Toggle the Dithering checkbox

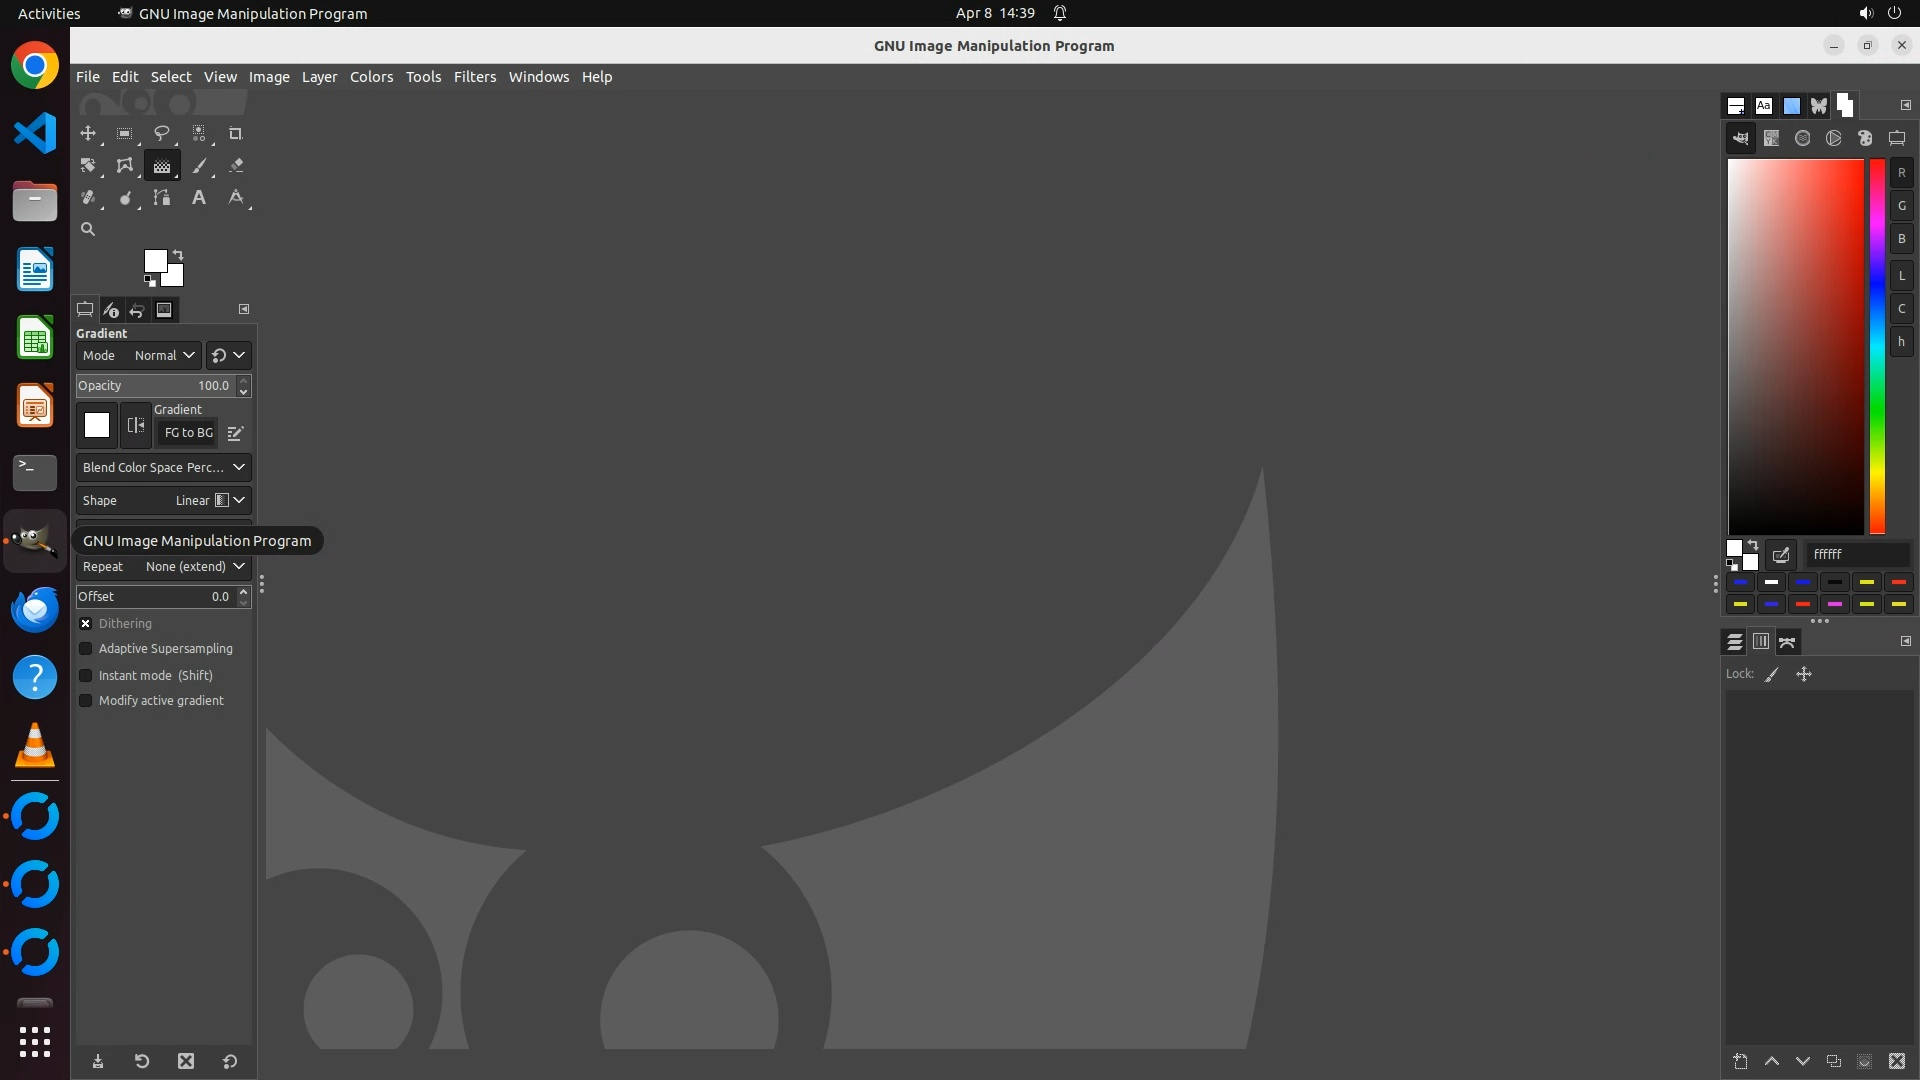pos(86,623)
